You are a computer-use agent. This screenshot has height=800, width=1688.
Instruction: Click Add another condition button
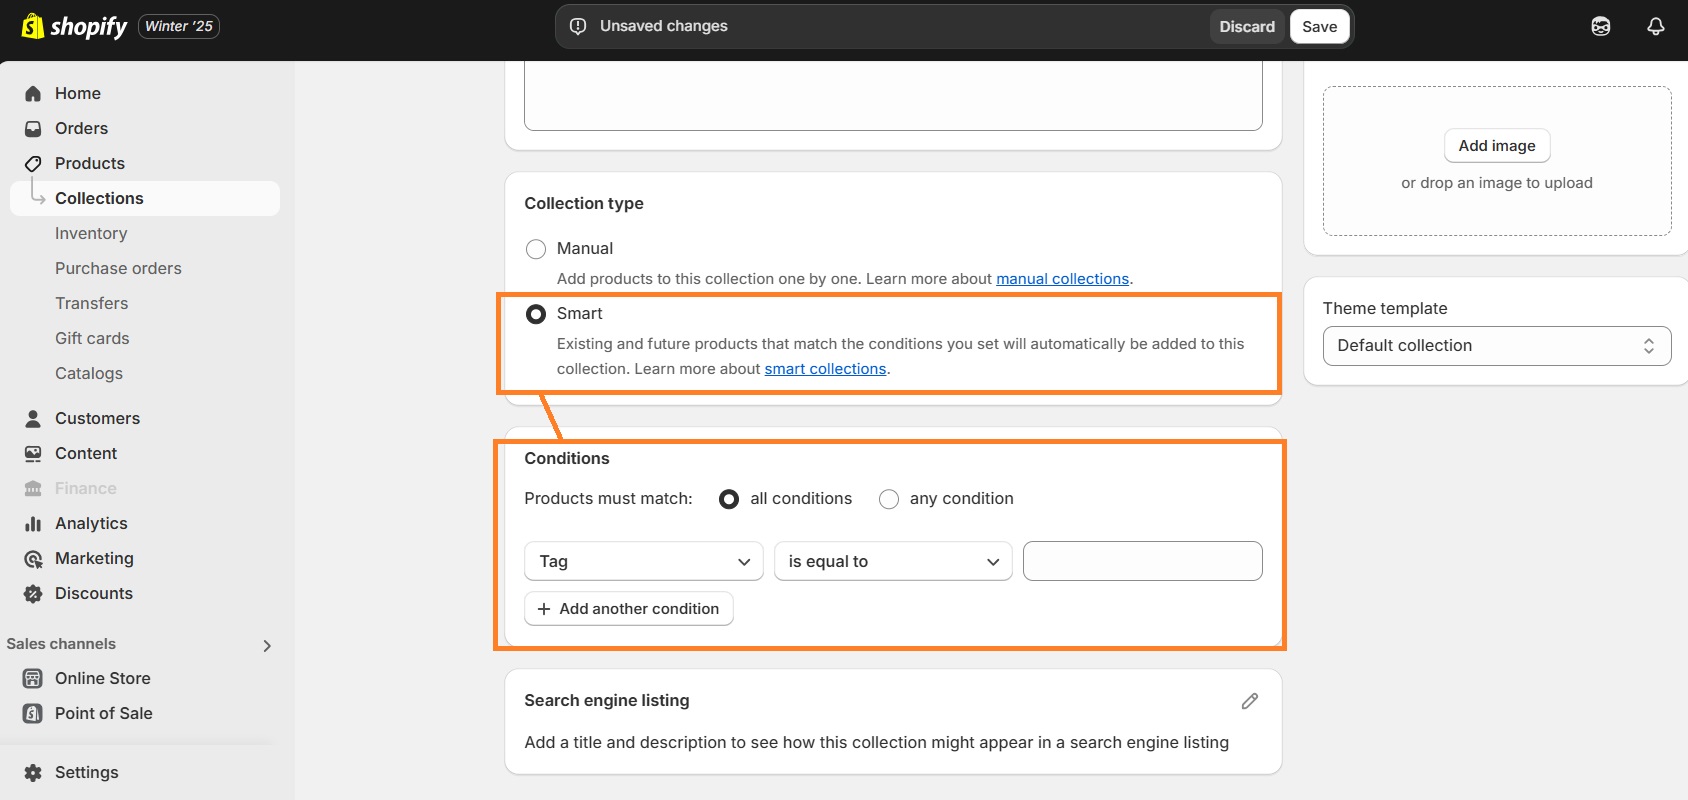click(629, 609)
